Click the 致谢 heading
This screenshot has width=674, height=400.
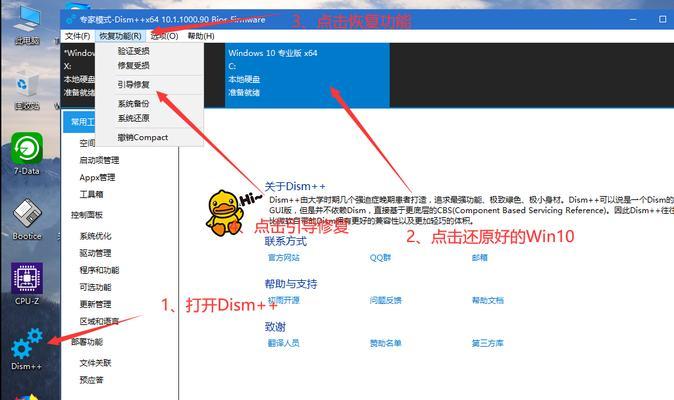tap(275, 327)
